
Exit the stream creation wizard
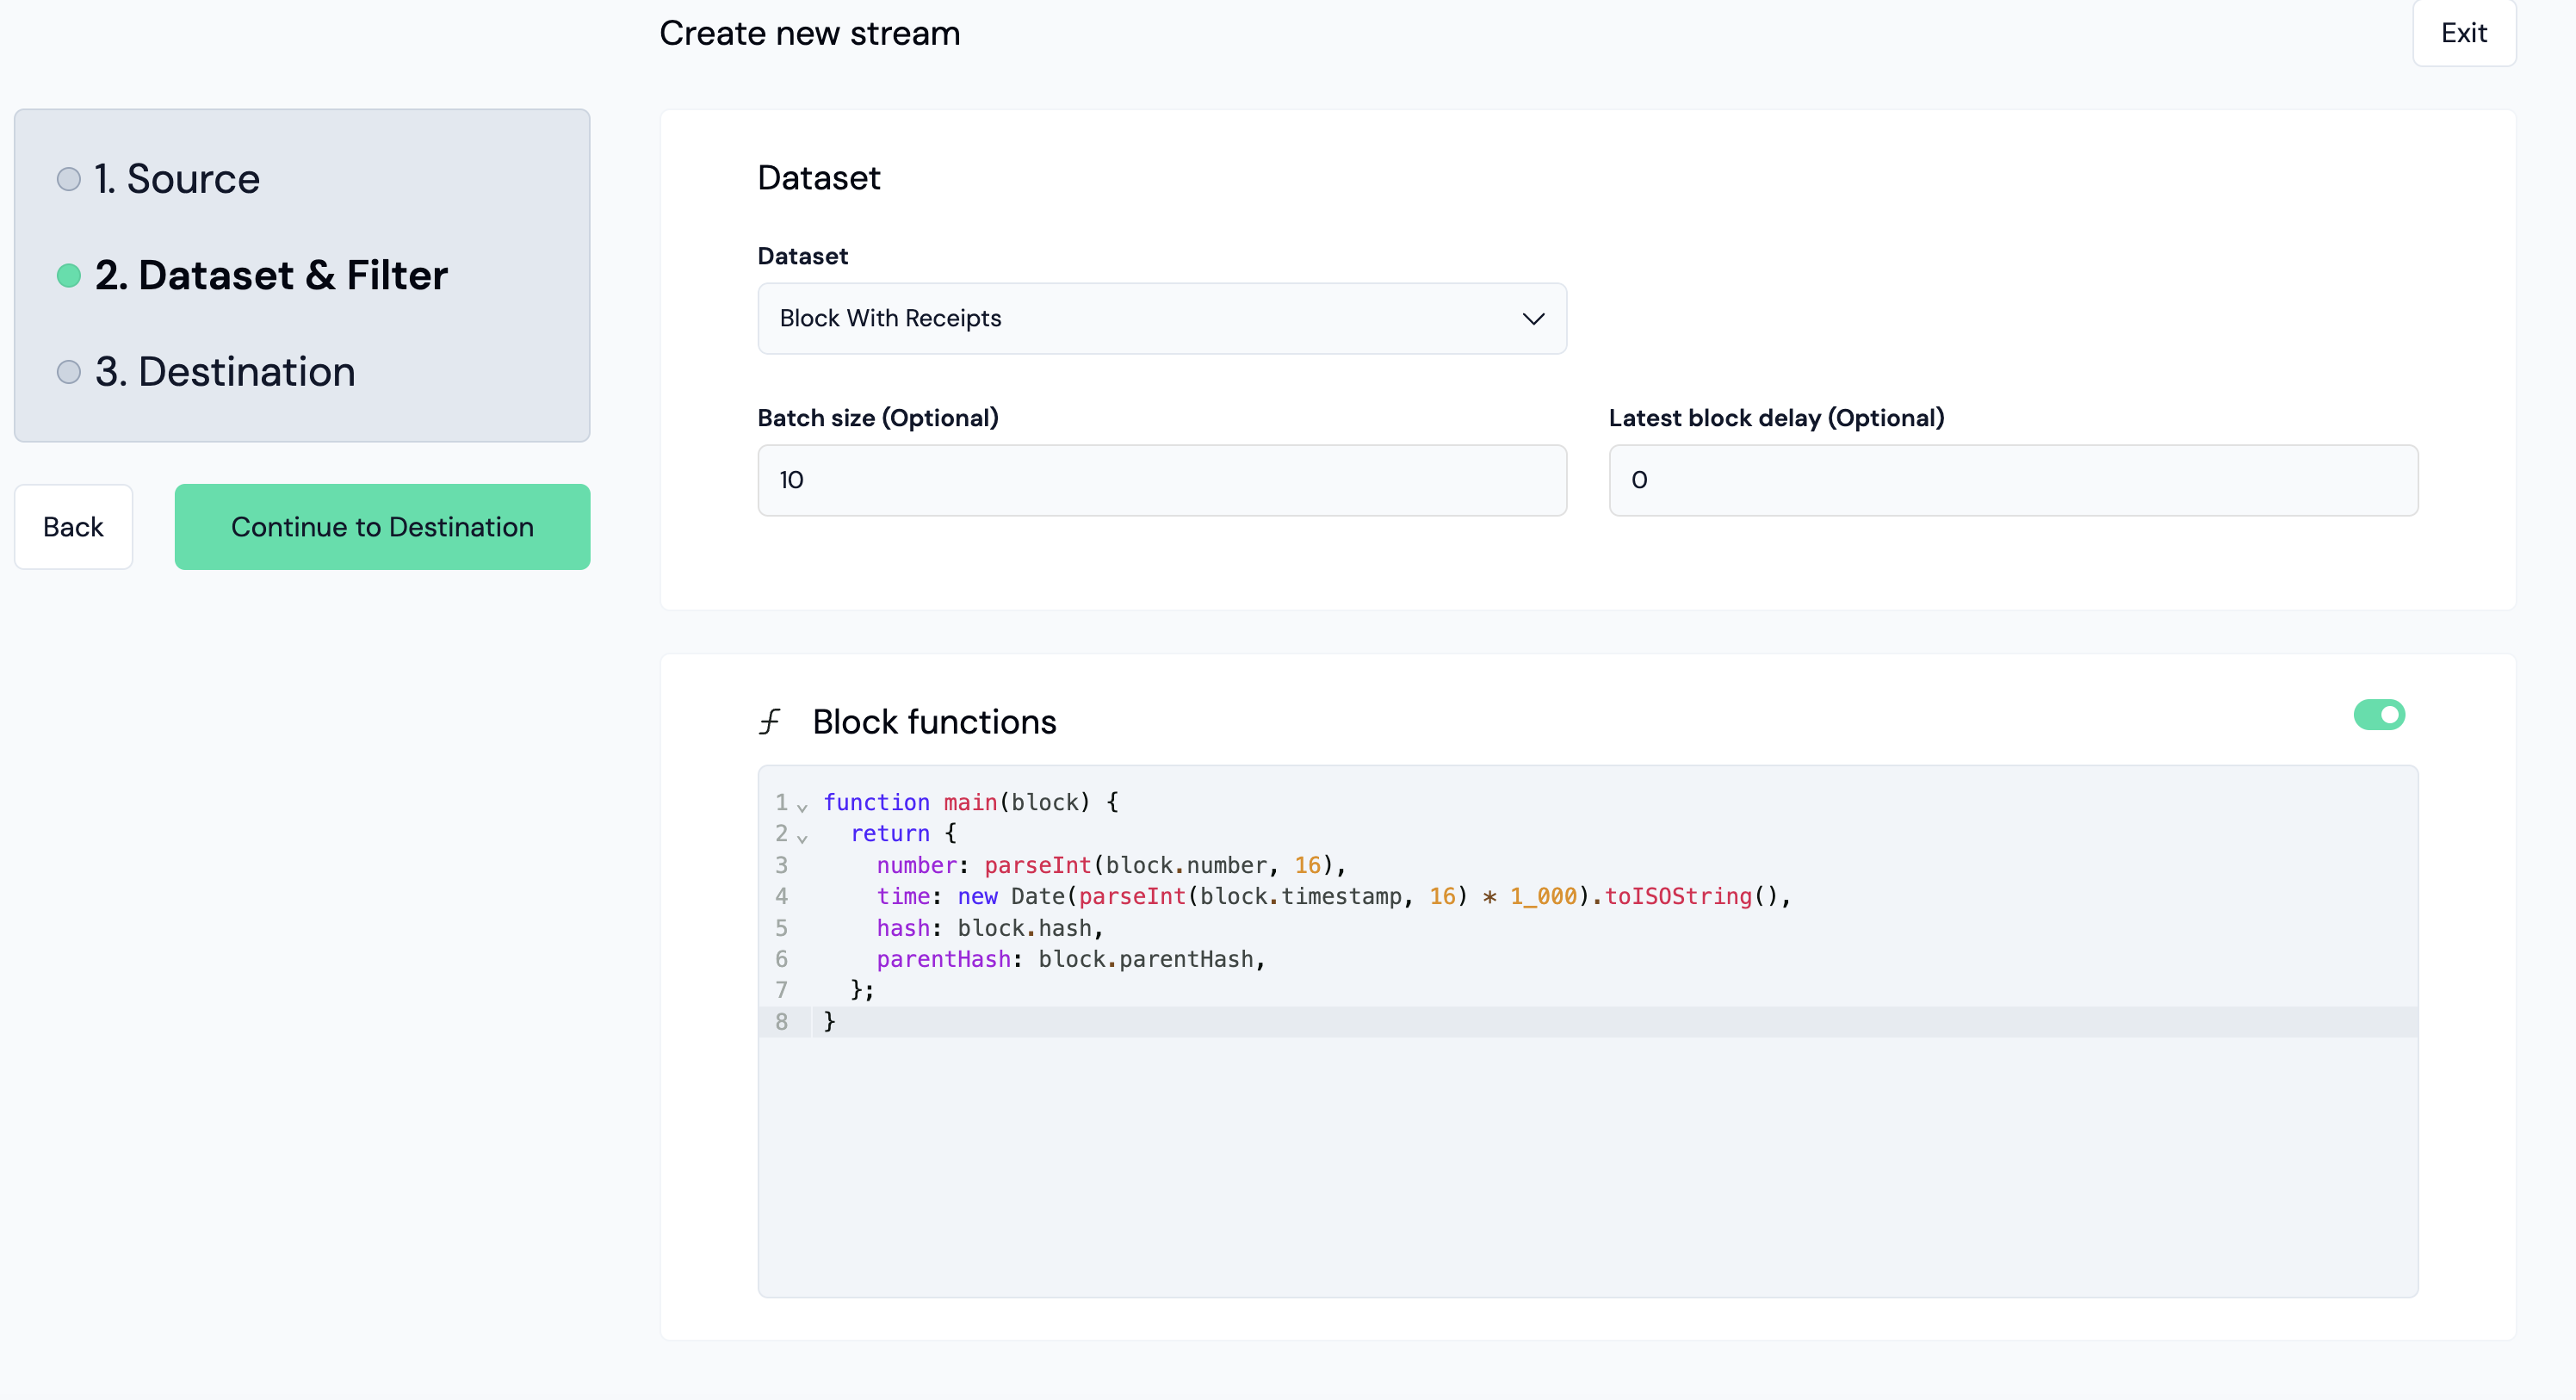[2463, 33]
